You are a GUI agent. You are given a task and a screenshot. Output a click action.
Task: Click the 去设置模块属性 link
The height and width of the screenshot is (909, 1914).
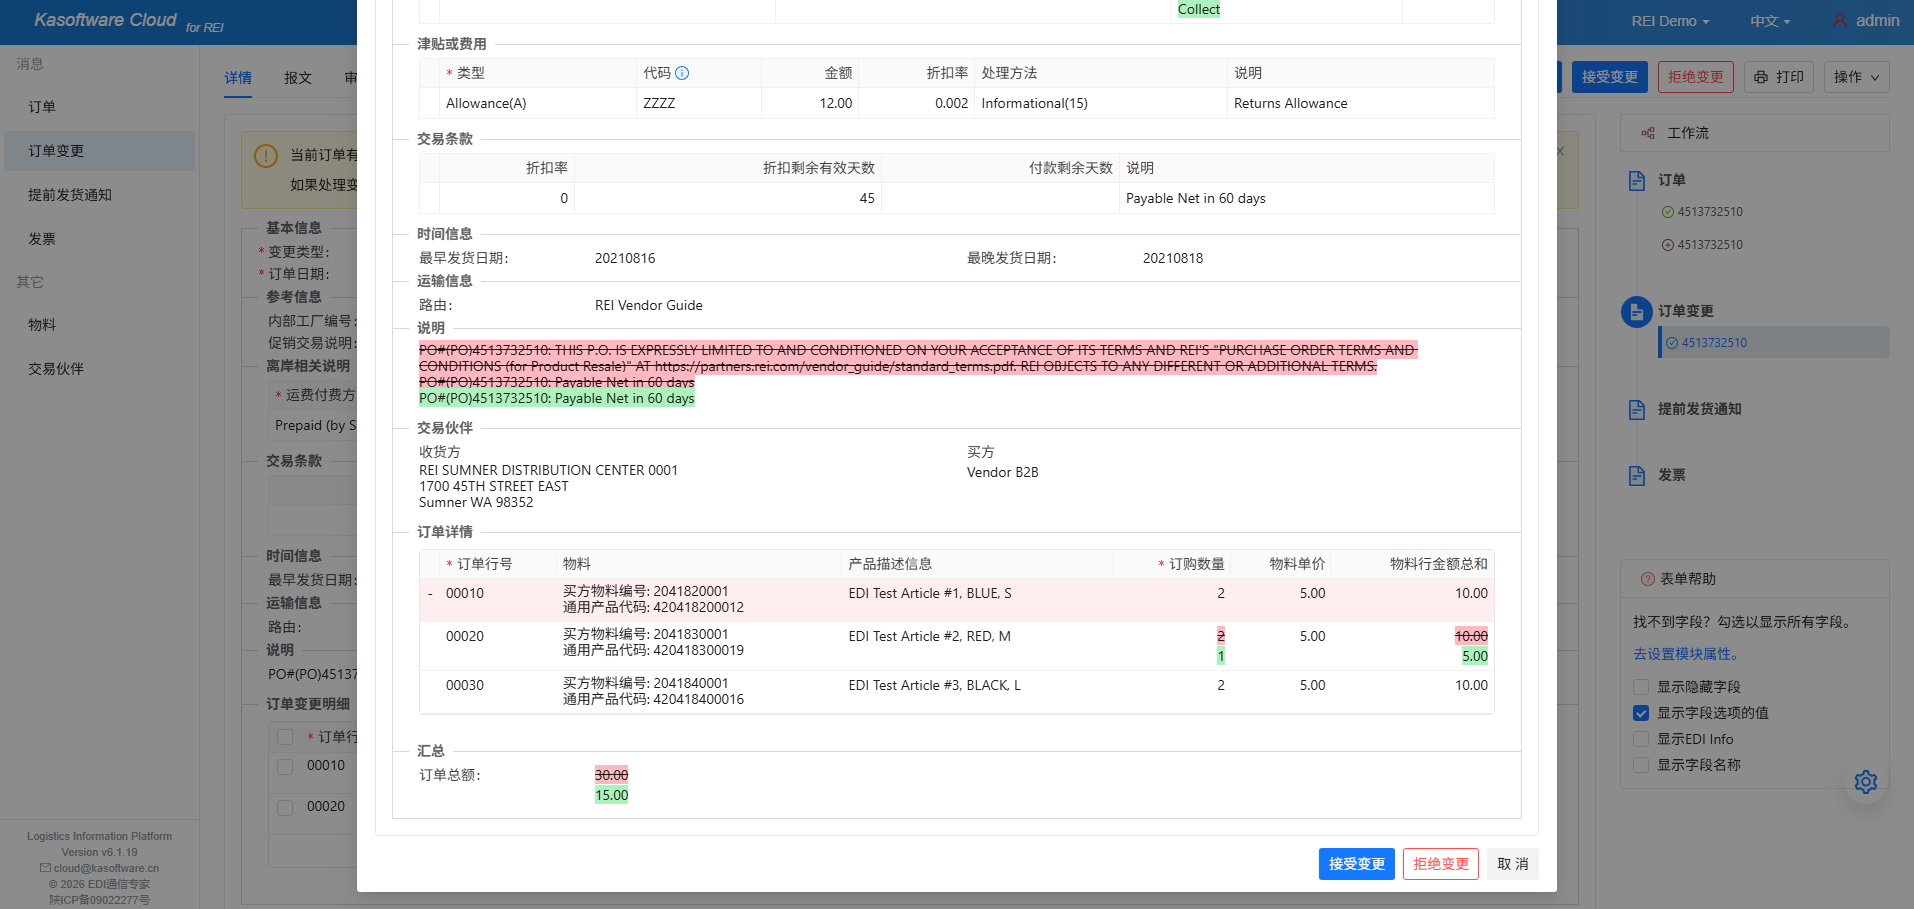click(x=1687, y=654)
